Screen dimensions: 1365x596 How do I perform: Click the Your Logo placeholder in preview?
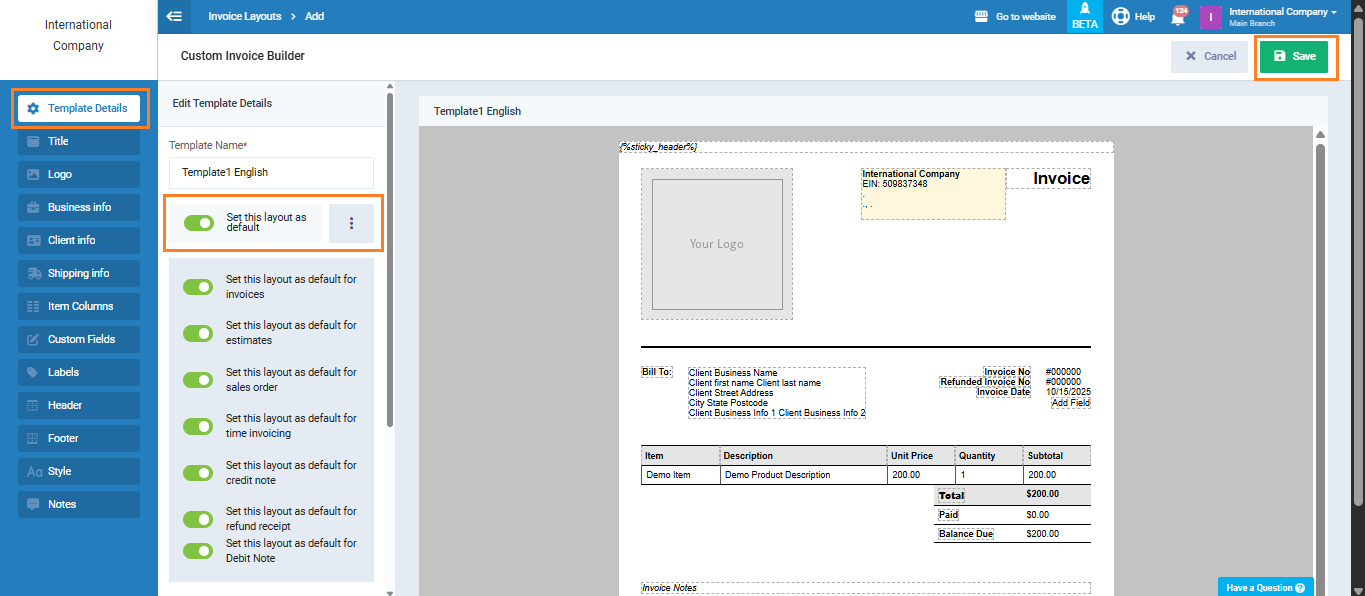[717, 244]
